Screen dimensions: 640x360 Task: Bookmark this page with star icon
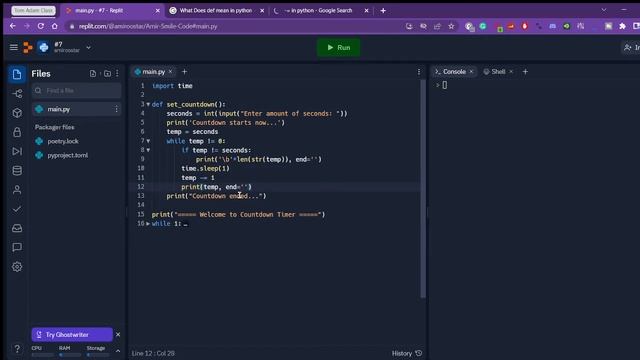point(451,26)
